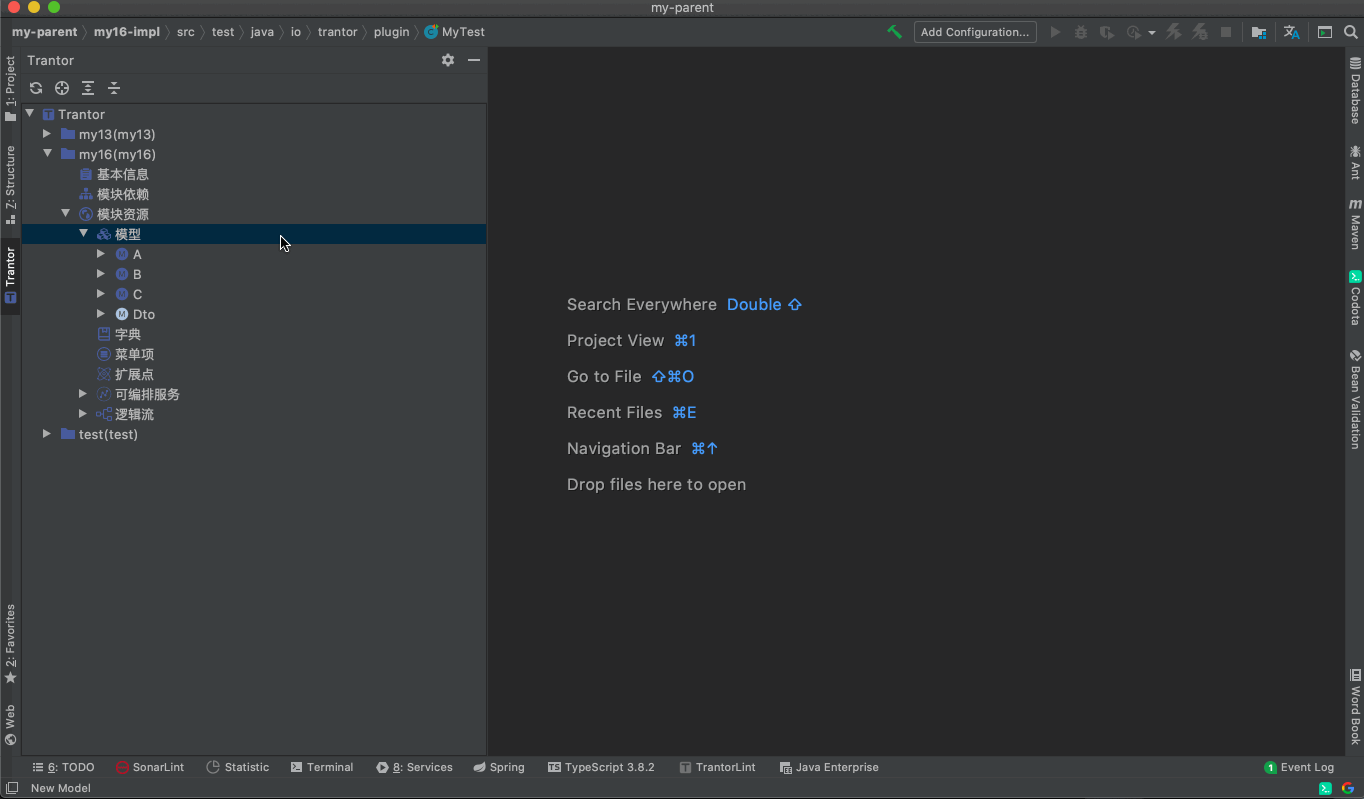Select the Dto model row
The height and width of the screenshot is (799, 1364).
pyautogui.click(x=254, y=314)
